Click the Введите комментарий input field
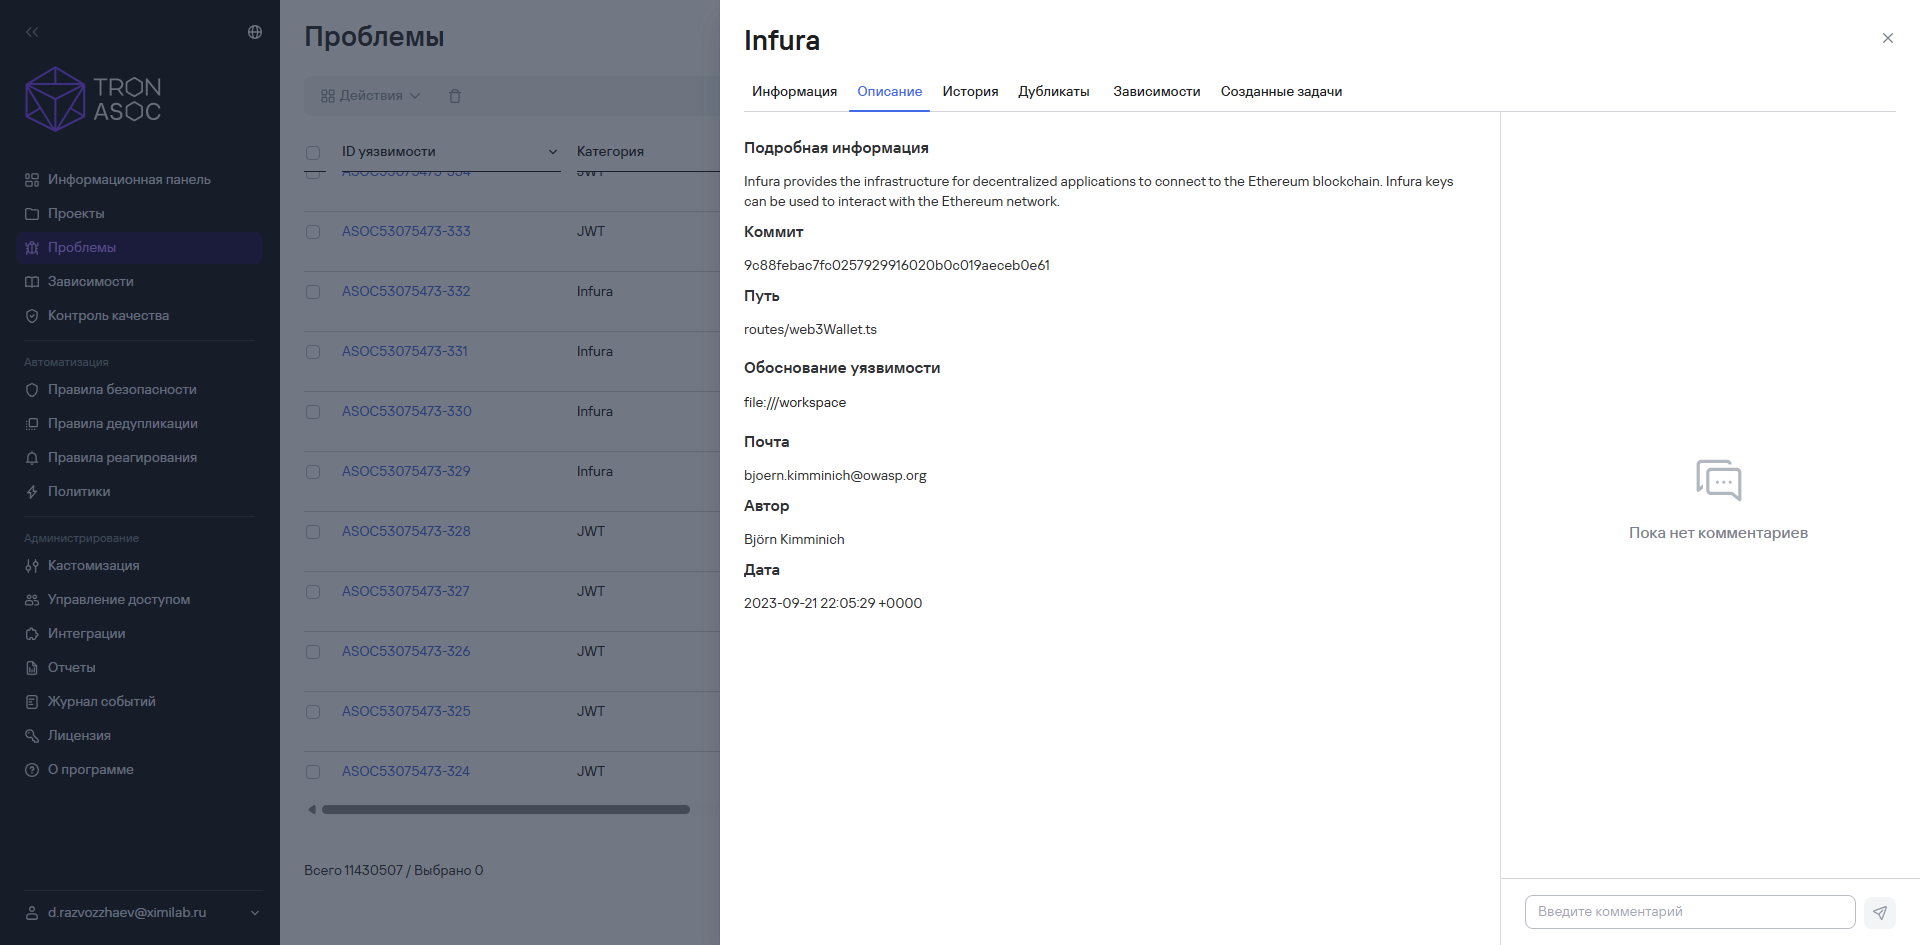Image resolution: width=1920 pixels, height=945 pixels. pyautogui.click(x=1690, y=912)
